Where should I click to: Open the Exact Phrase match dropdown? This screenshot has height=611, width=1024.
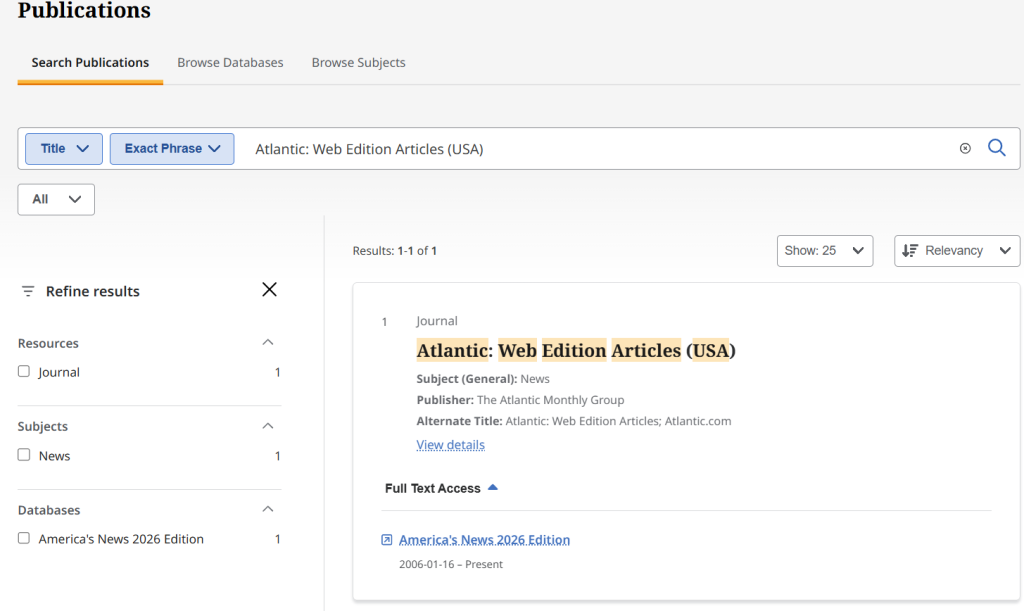click(172, 149)
